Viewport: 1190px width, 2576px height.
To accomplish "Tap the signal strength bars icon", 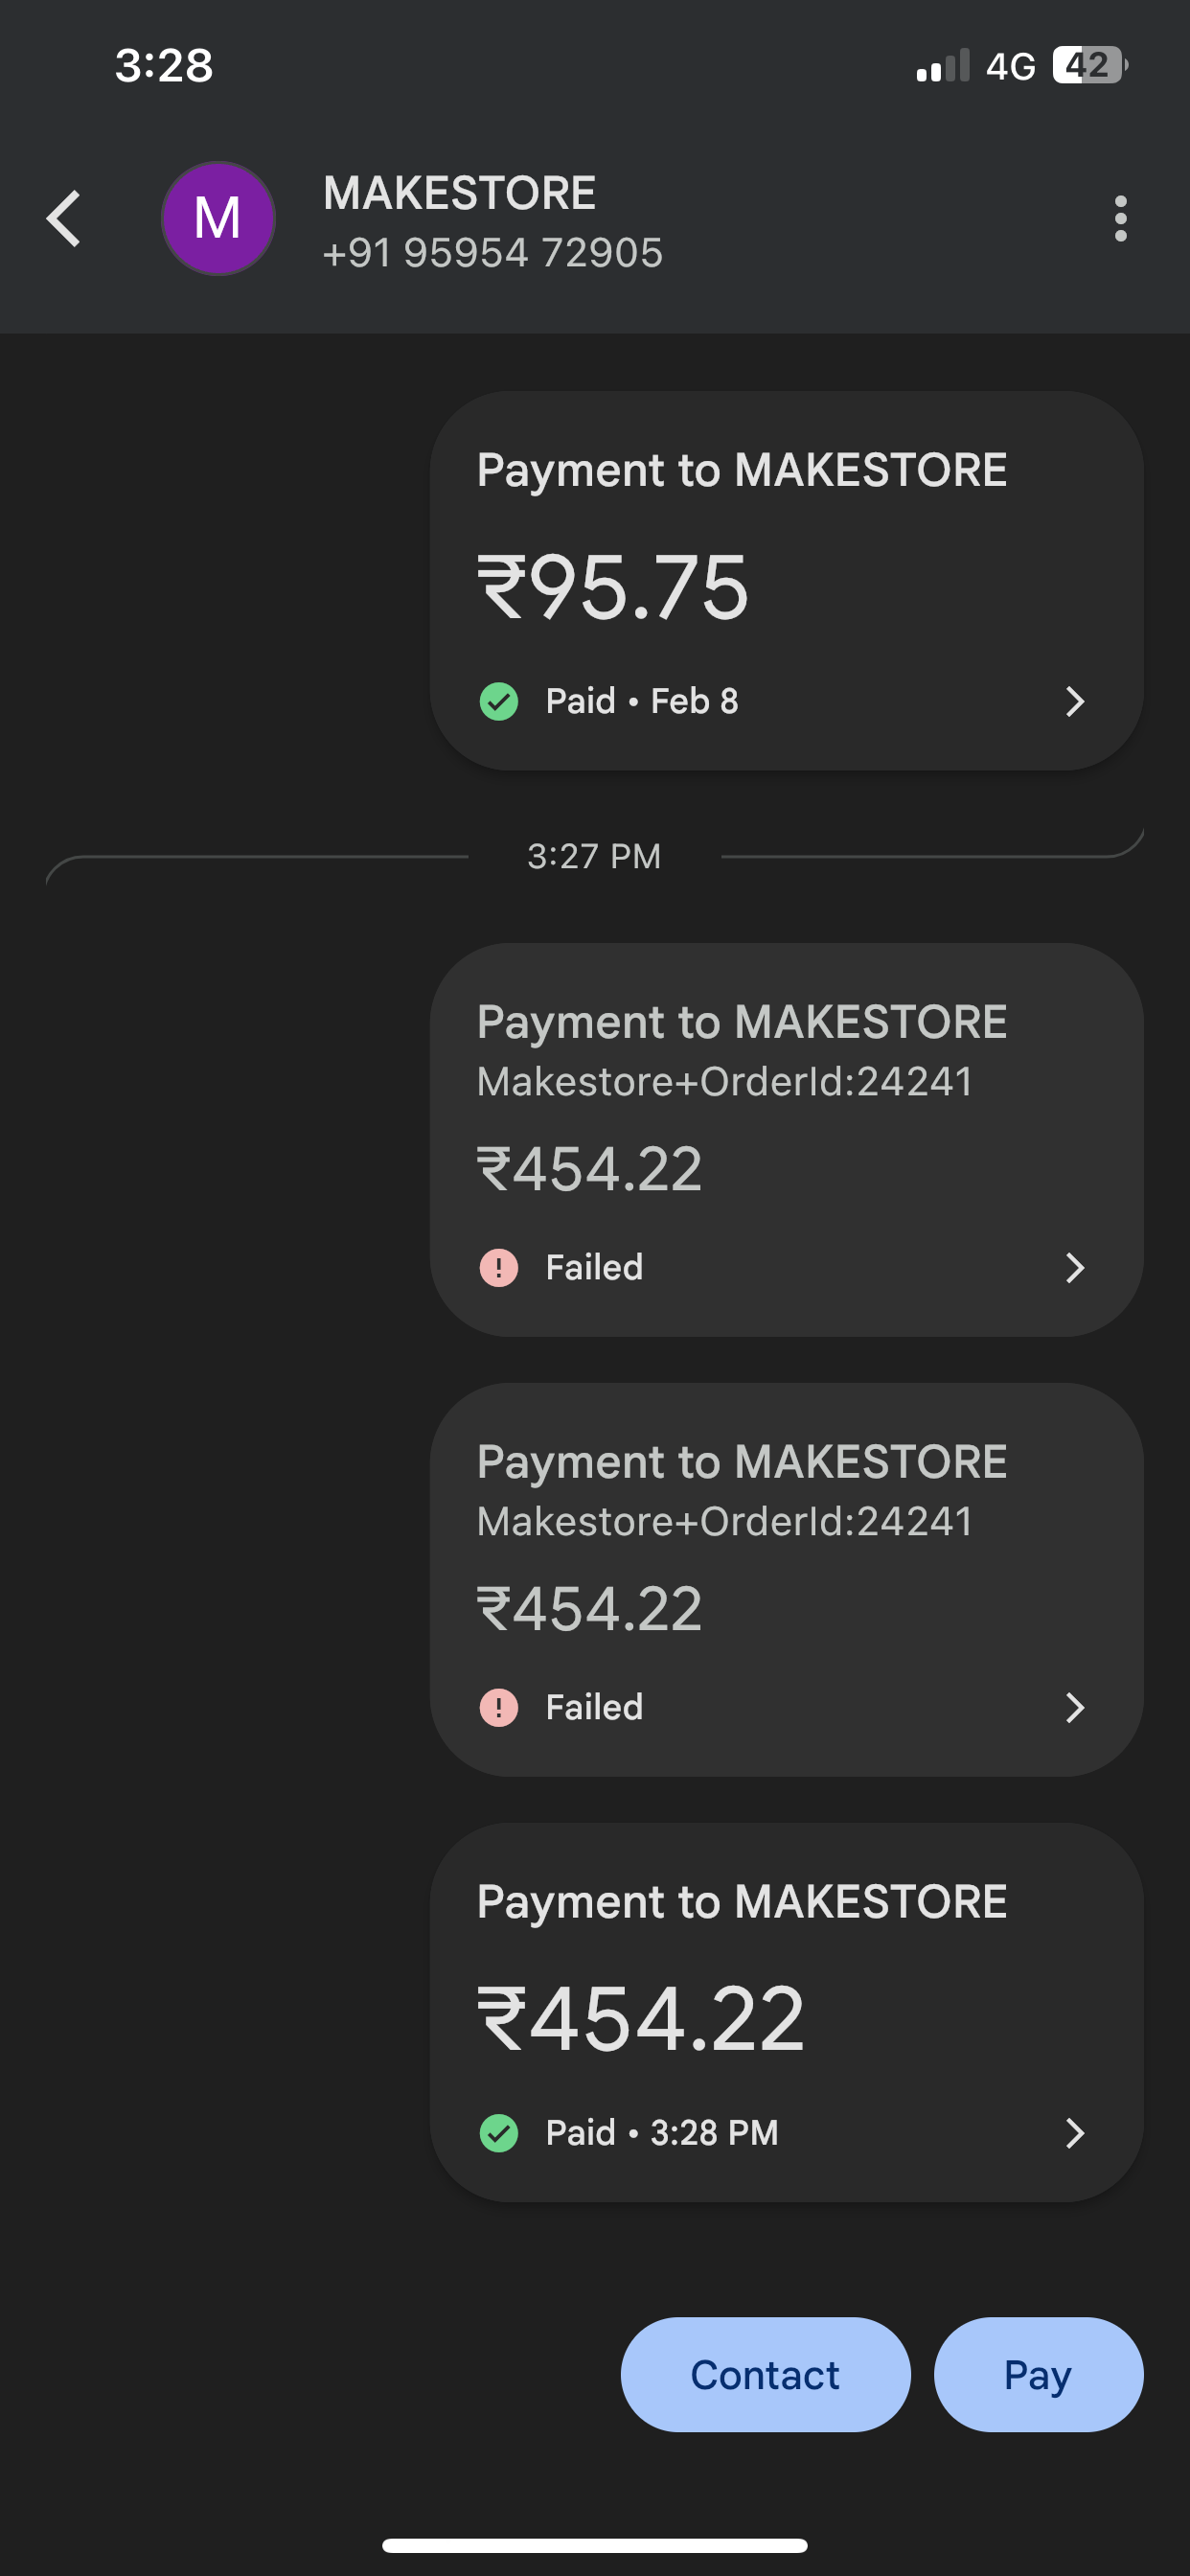I will pos(943,66).
